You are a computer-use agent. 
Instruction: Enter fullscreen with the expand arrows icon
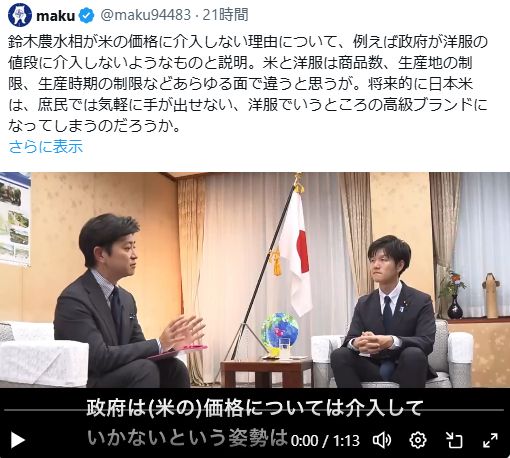pos(490,440)
